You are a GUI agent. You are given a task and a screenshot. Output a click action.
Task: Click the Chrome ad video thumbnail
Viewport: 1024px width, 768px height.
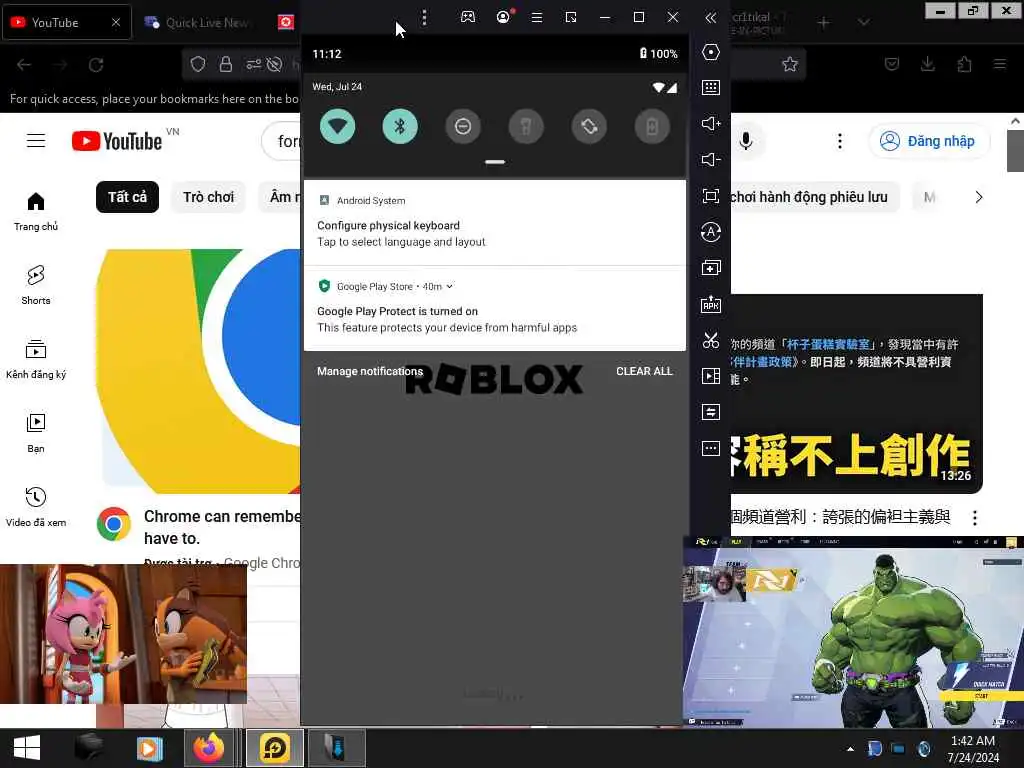click(x=198, y=371)
